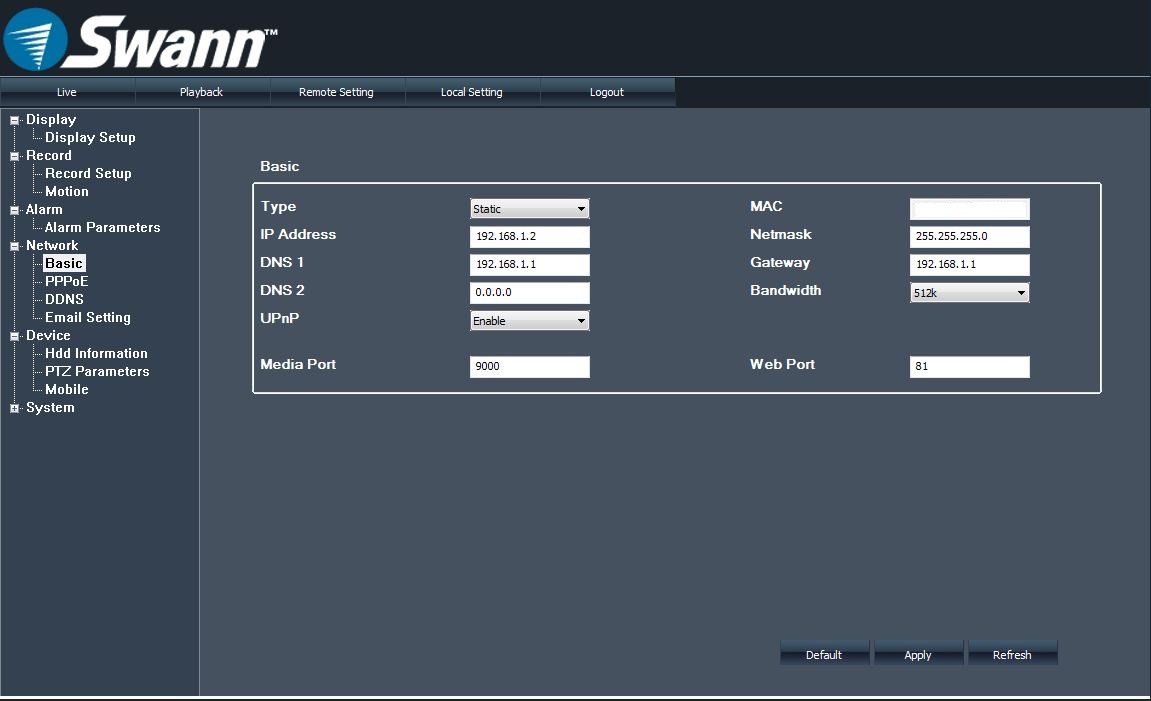Click the Refresh button

click(x=1012, y=654)
